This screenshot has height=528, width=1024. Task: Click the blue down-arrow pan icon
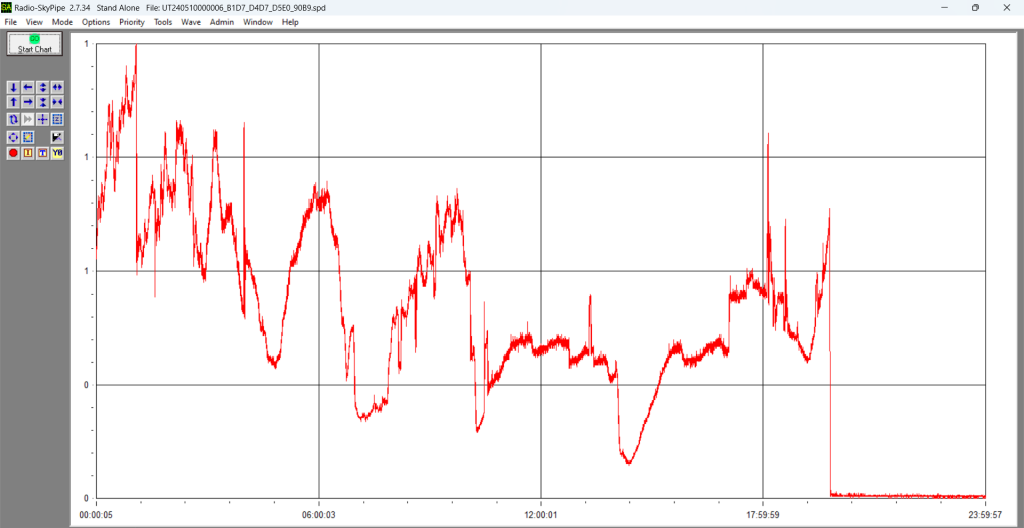pyautogui.click(x=14, y=87)
